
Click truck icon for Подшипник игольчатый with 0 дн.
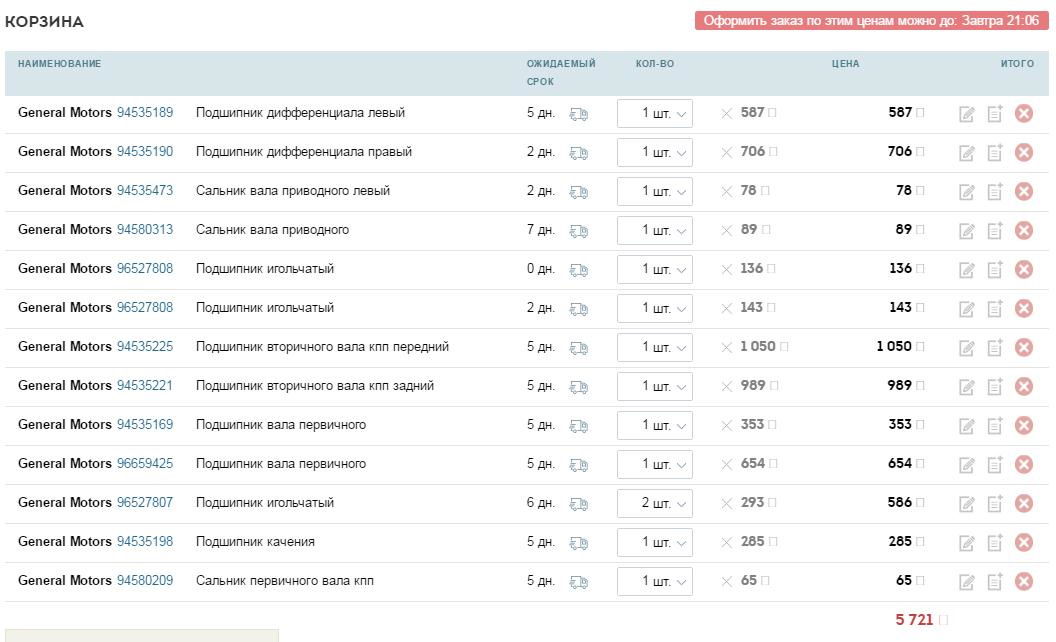(581, 269)
